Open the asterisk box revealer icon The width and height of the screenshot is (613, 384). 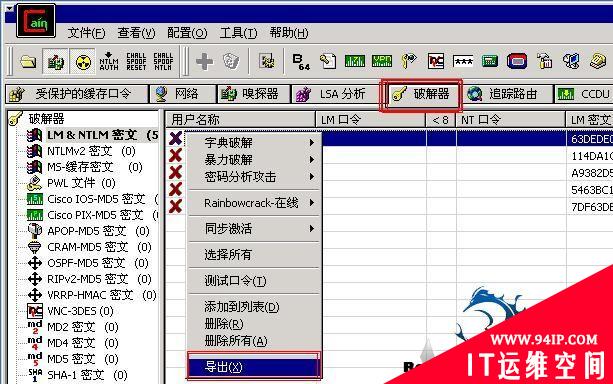462,61
